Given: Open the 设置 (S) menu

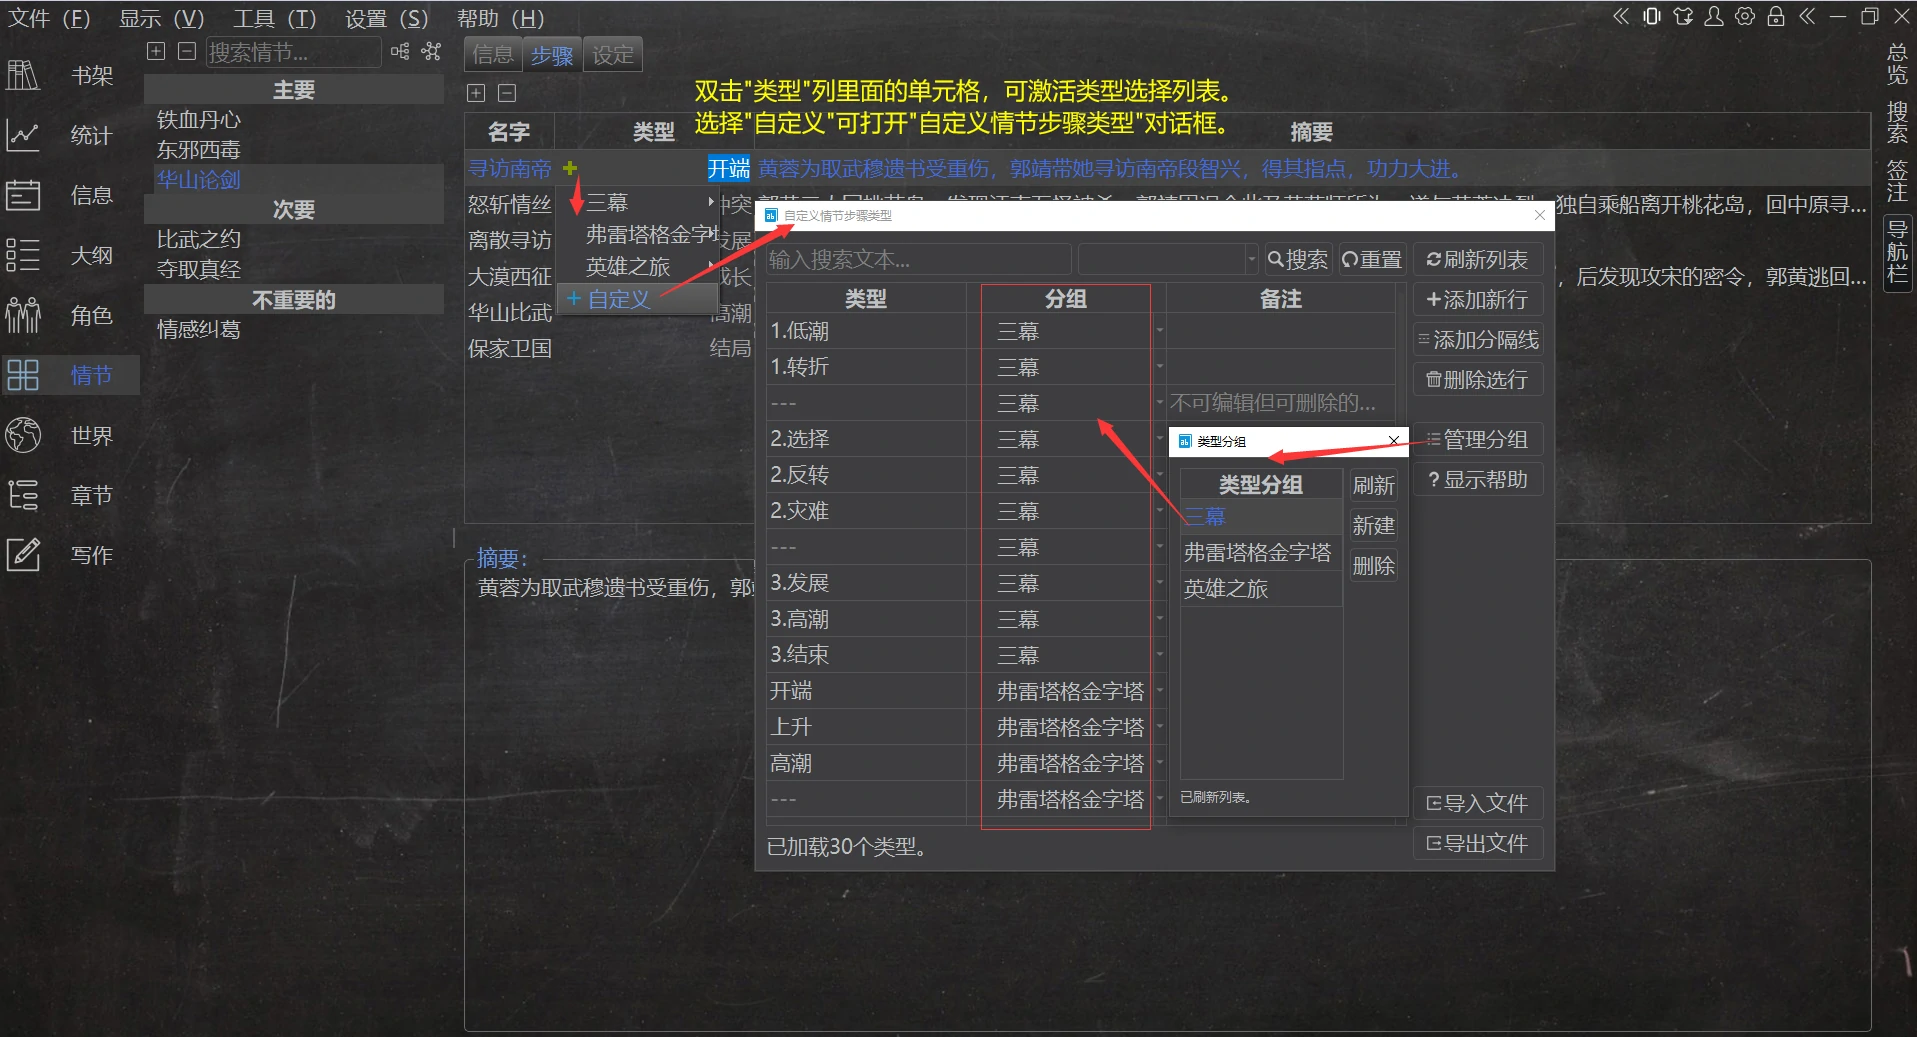Looking at the screenshot, I should [386, 18].
